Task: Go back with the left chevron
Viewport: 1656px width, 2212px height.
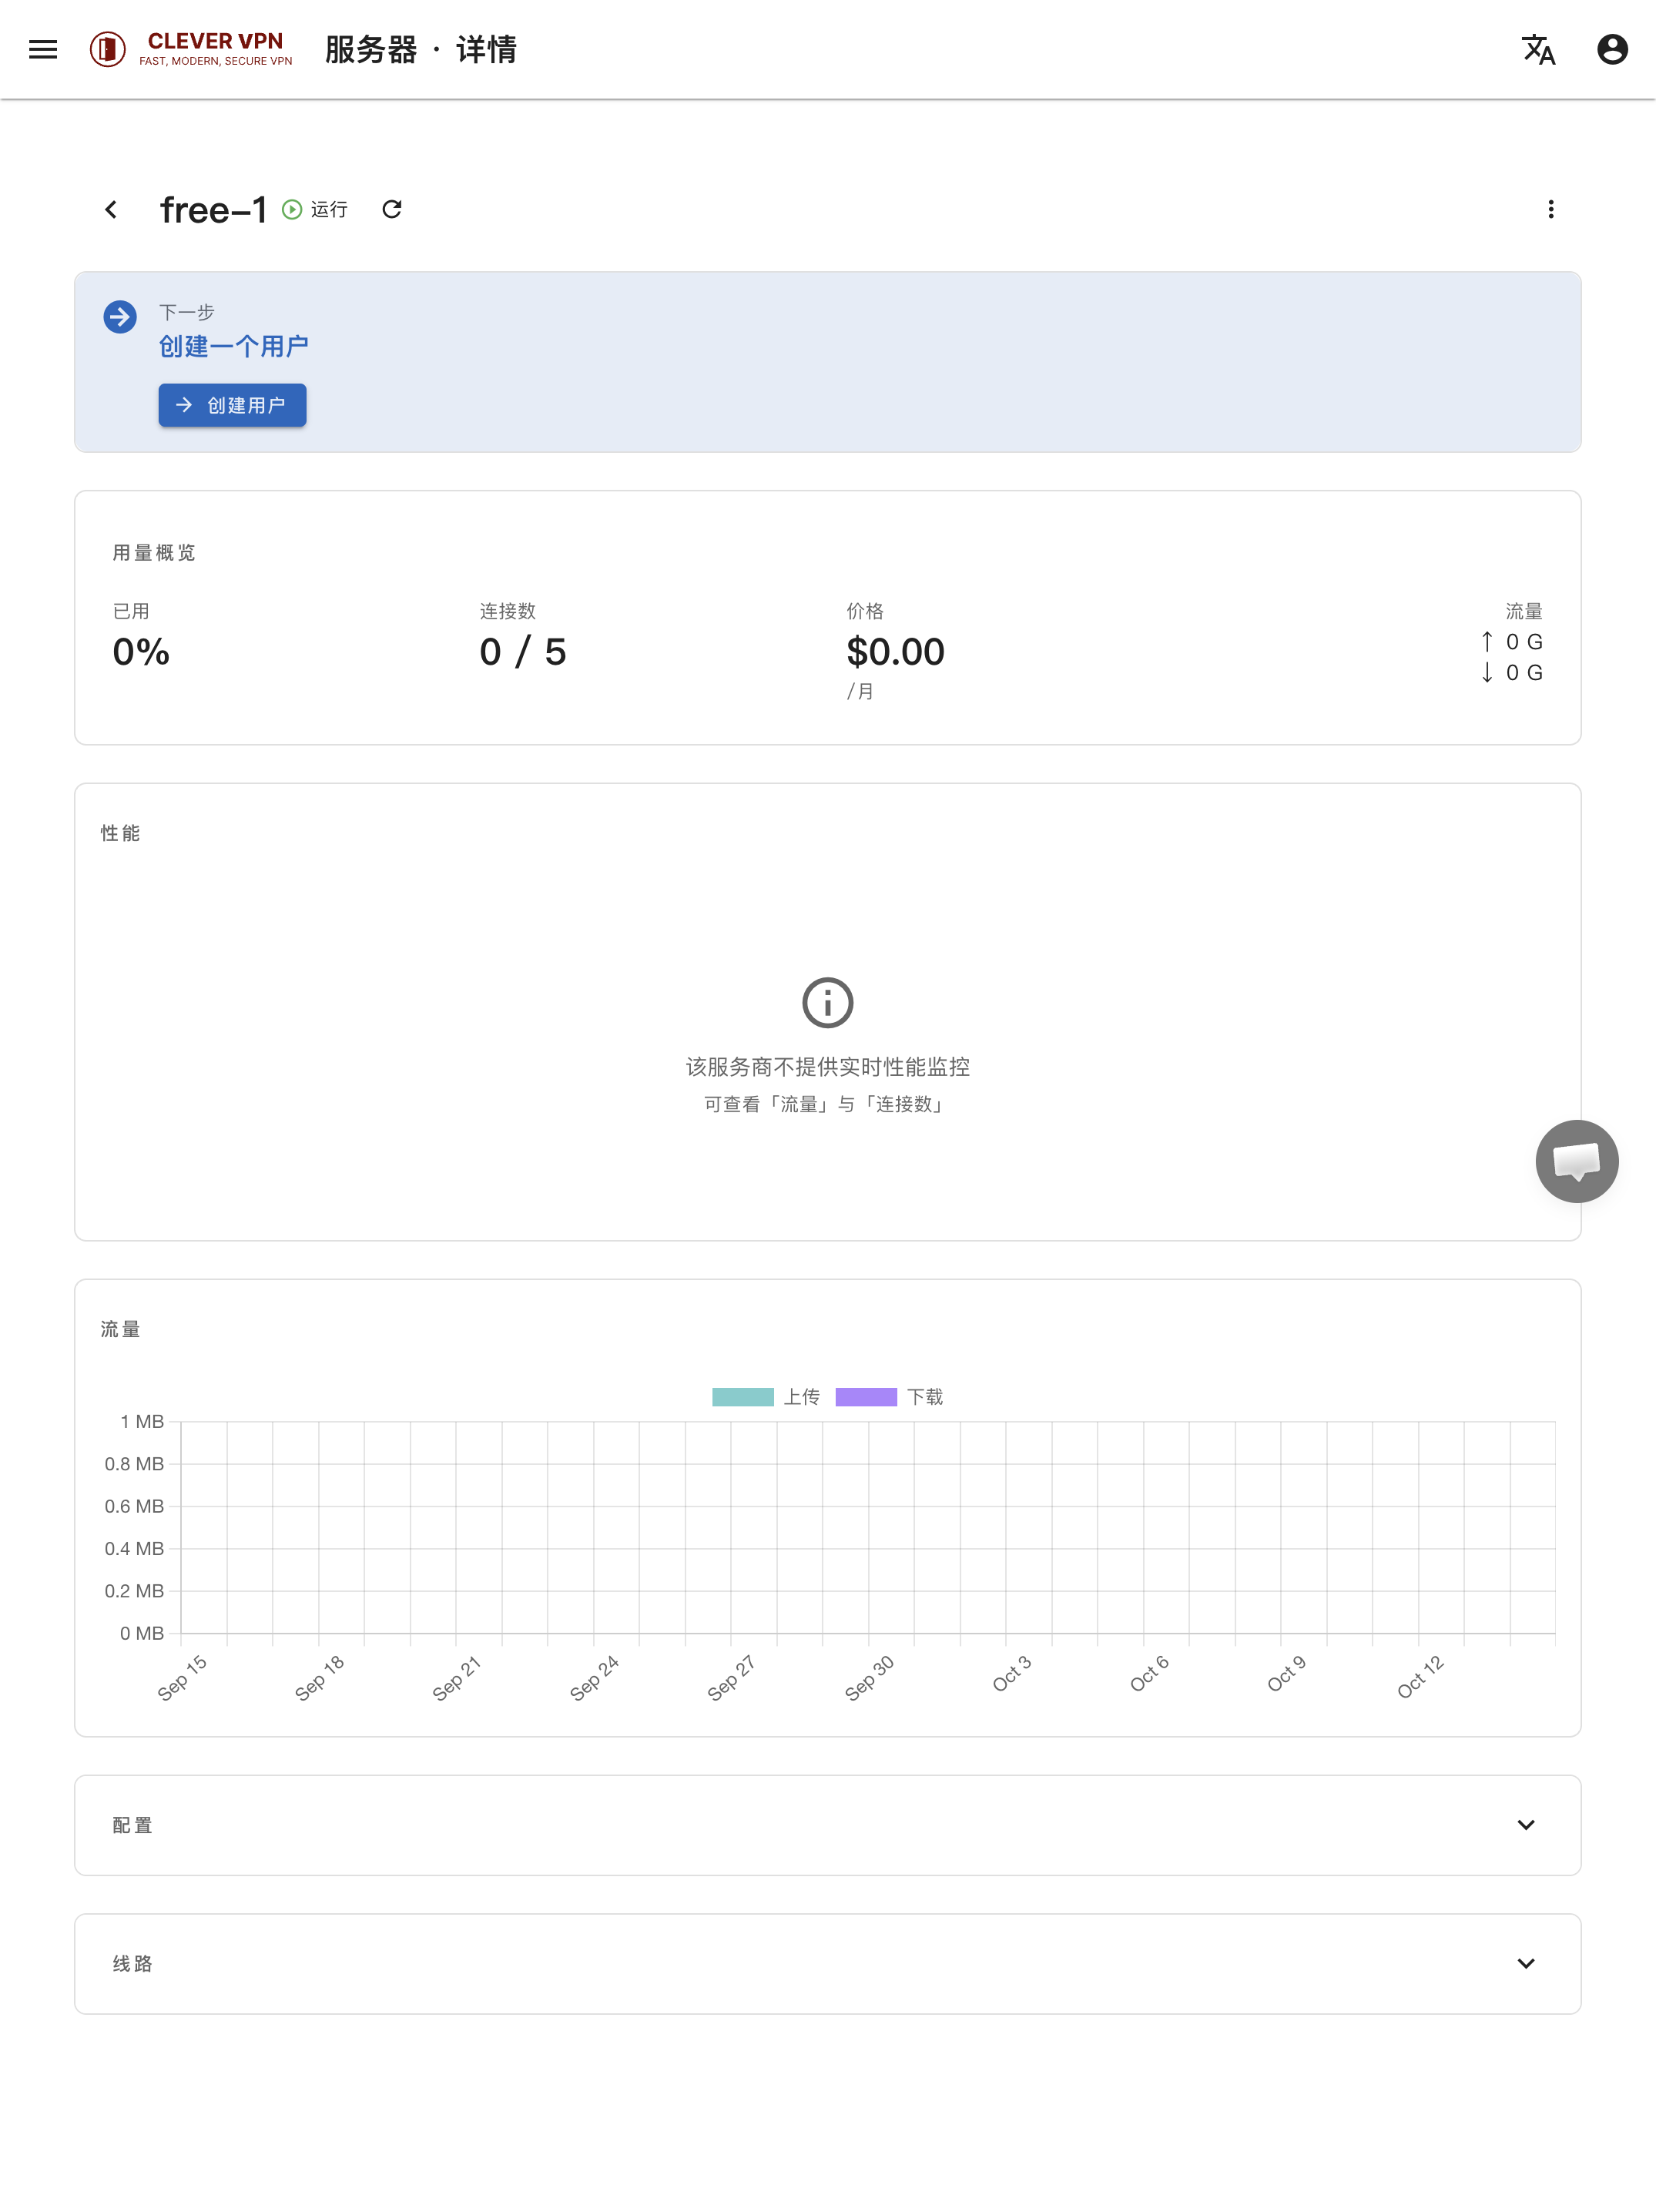Action: [x=111, y=209]
